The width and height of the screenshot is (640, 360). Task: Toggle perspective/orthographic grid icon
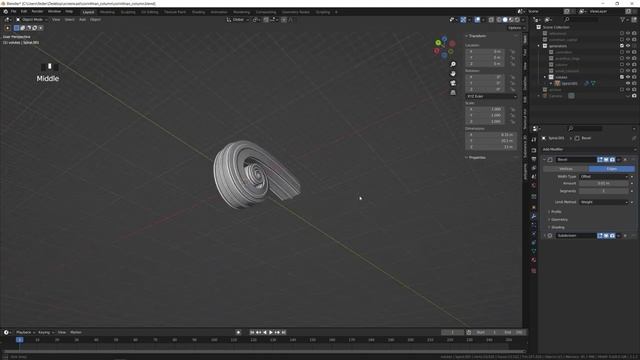tap(453, 93)
